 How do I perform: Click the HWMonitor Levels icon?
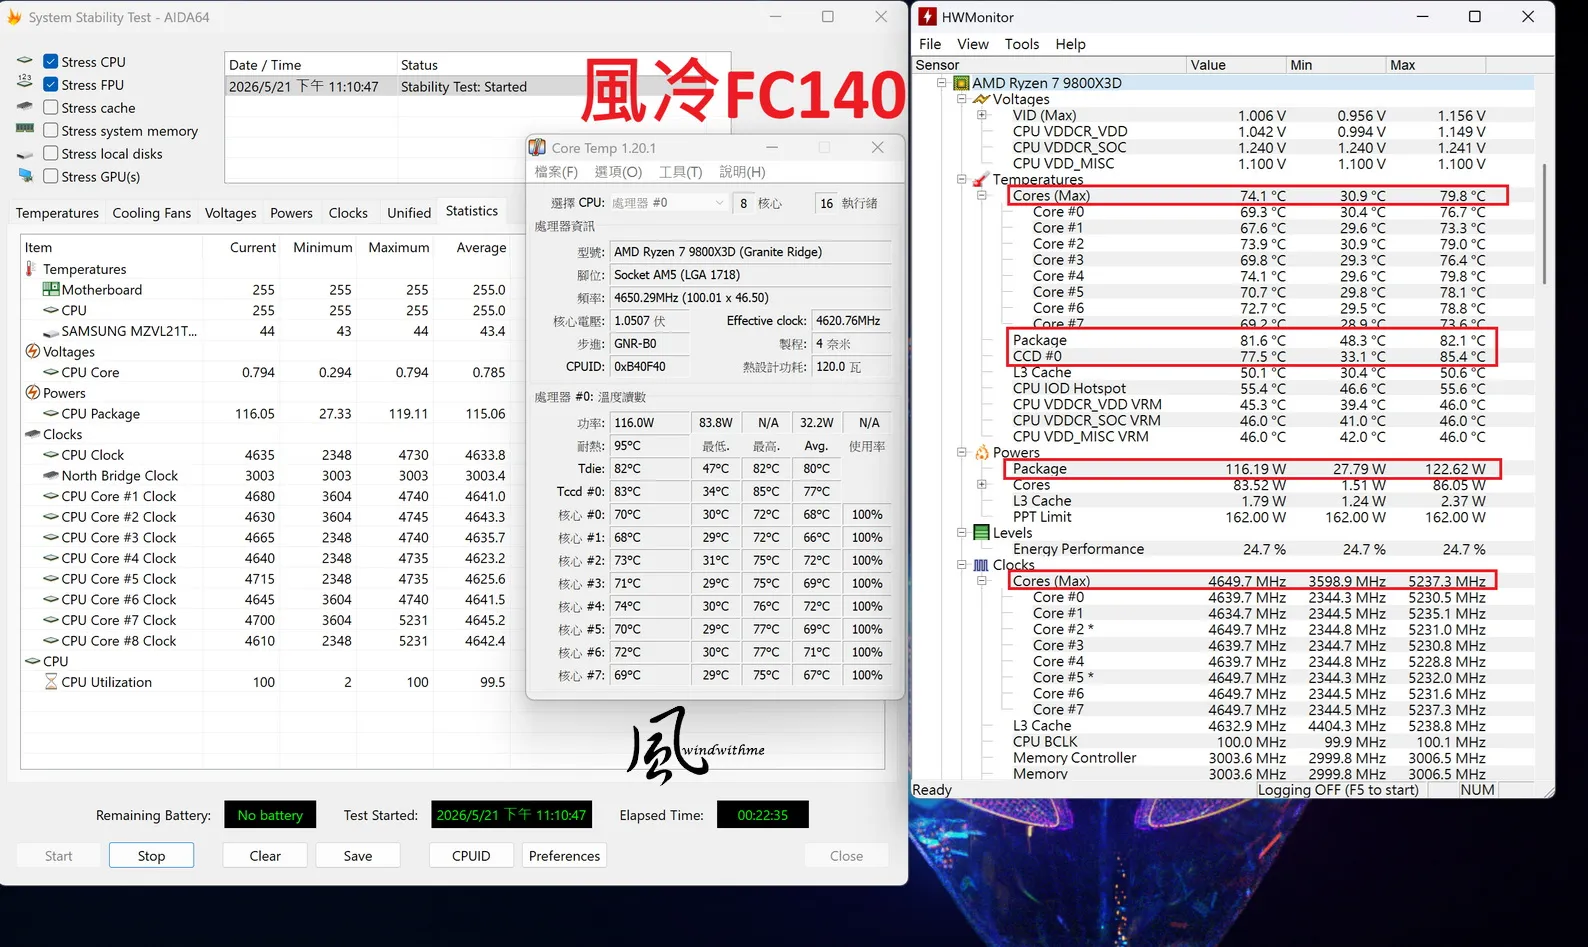pos(981,532)
